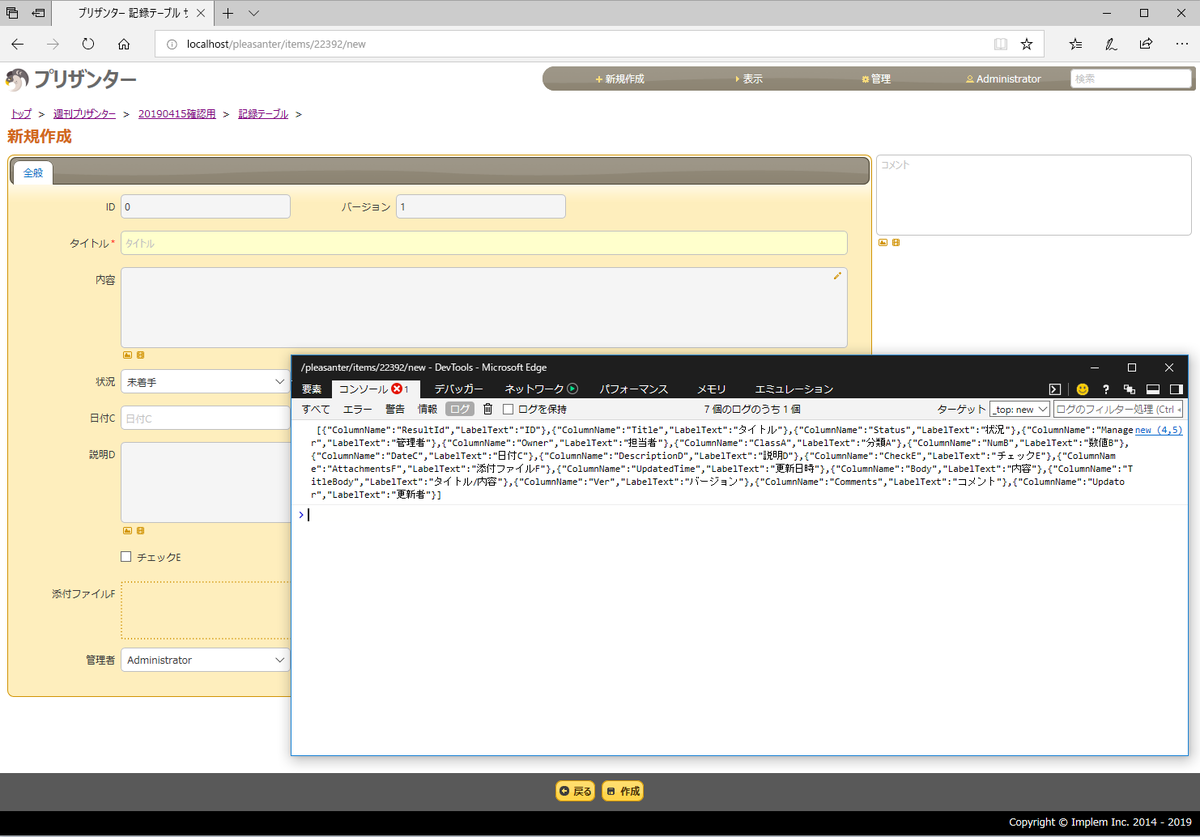1200x837 pixels.
Task: Open the 管理 navigation menu
Action: pyautogui.click(x=876, y=79)
